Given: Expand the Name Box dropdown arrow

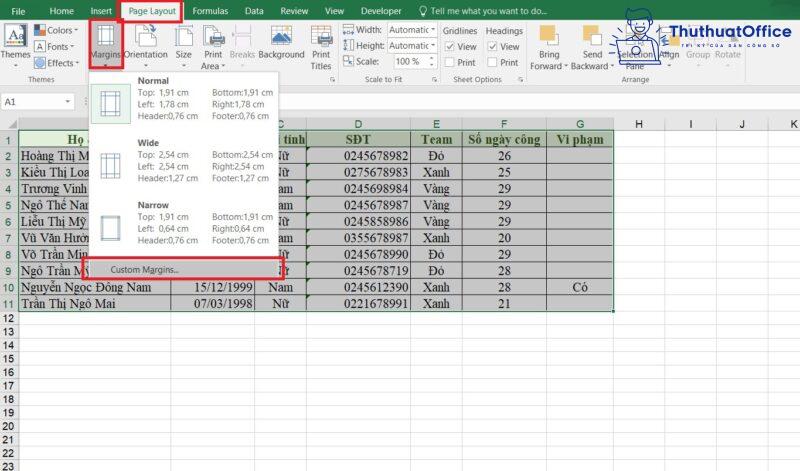Looking at the screenshot, I should (68, 102).
